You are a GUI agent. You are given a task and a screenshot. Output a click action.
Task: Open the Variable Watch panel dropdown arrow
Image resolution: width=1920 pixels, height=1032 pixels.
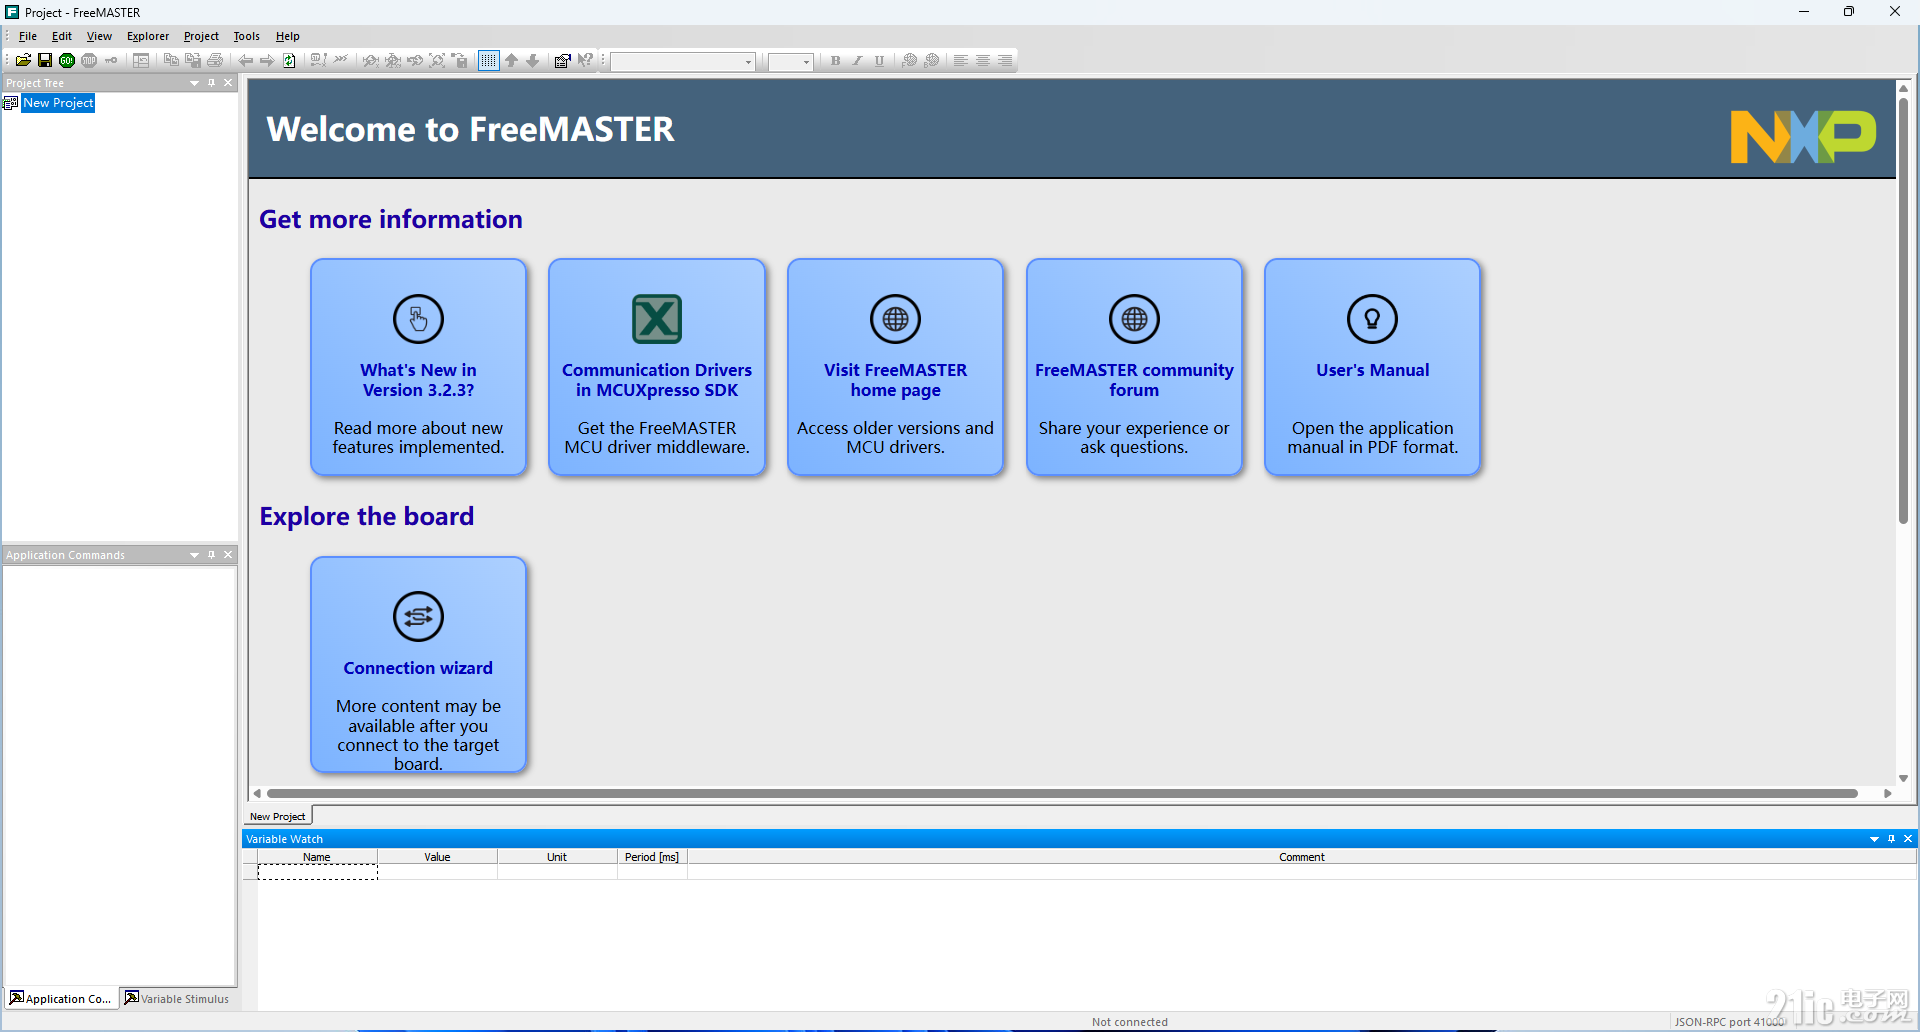(1874, 839)
